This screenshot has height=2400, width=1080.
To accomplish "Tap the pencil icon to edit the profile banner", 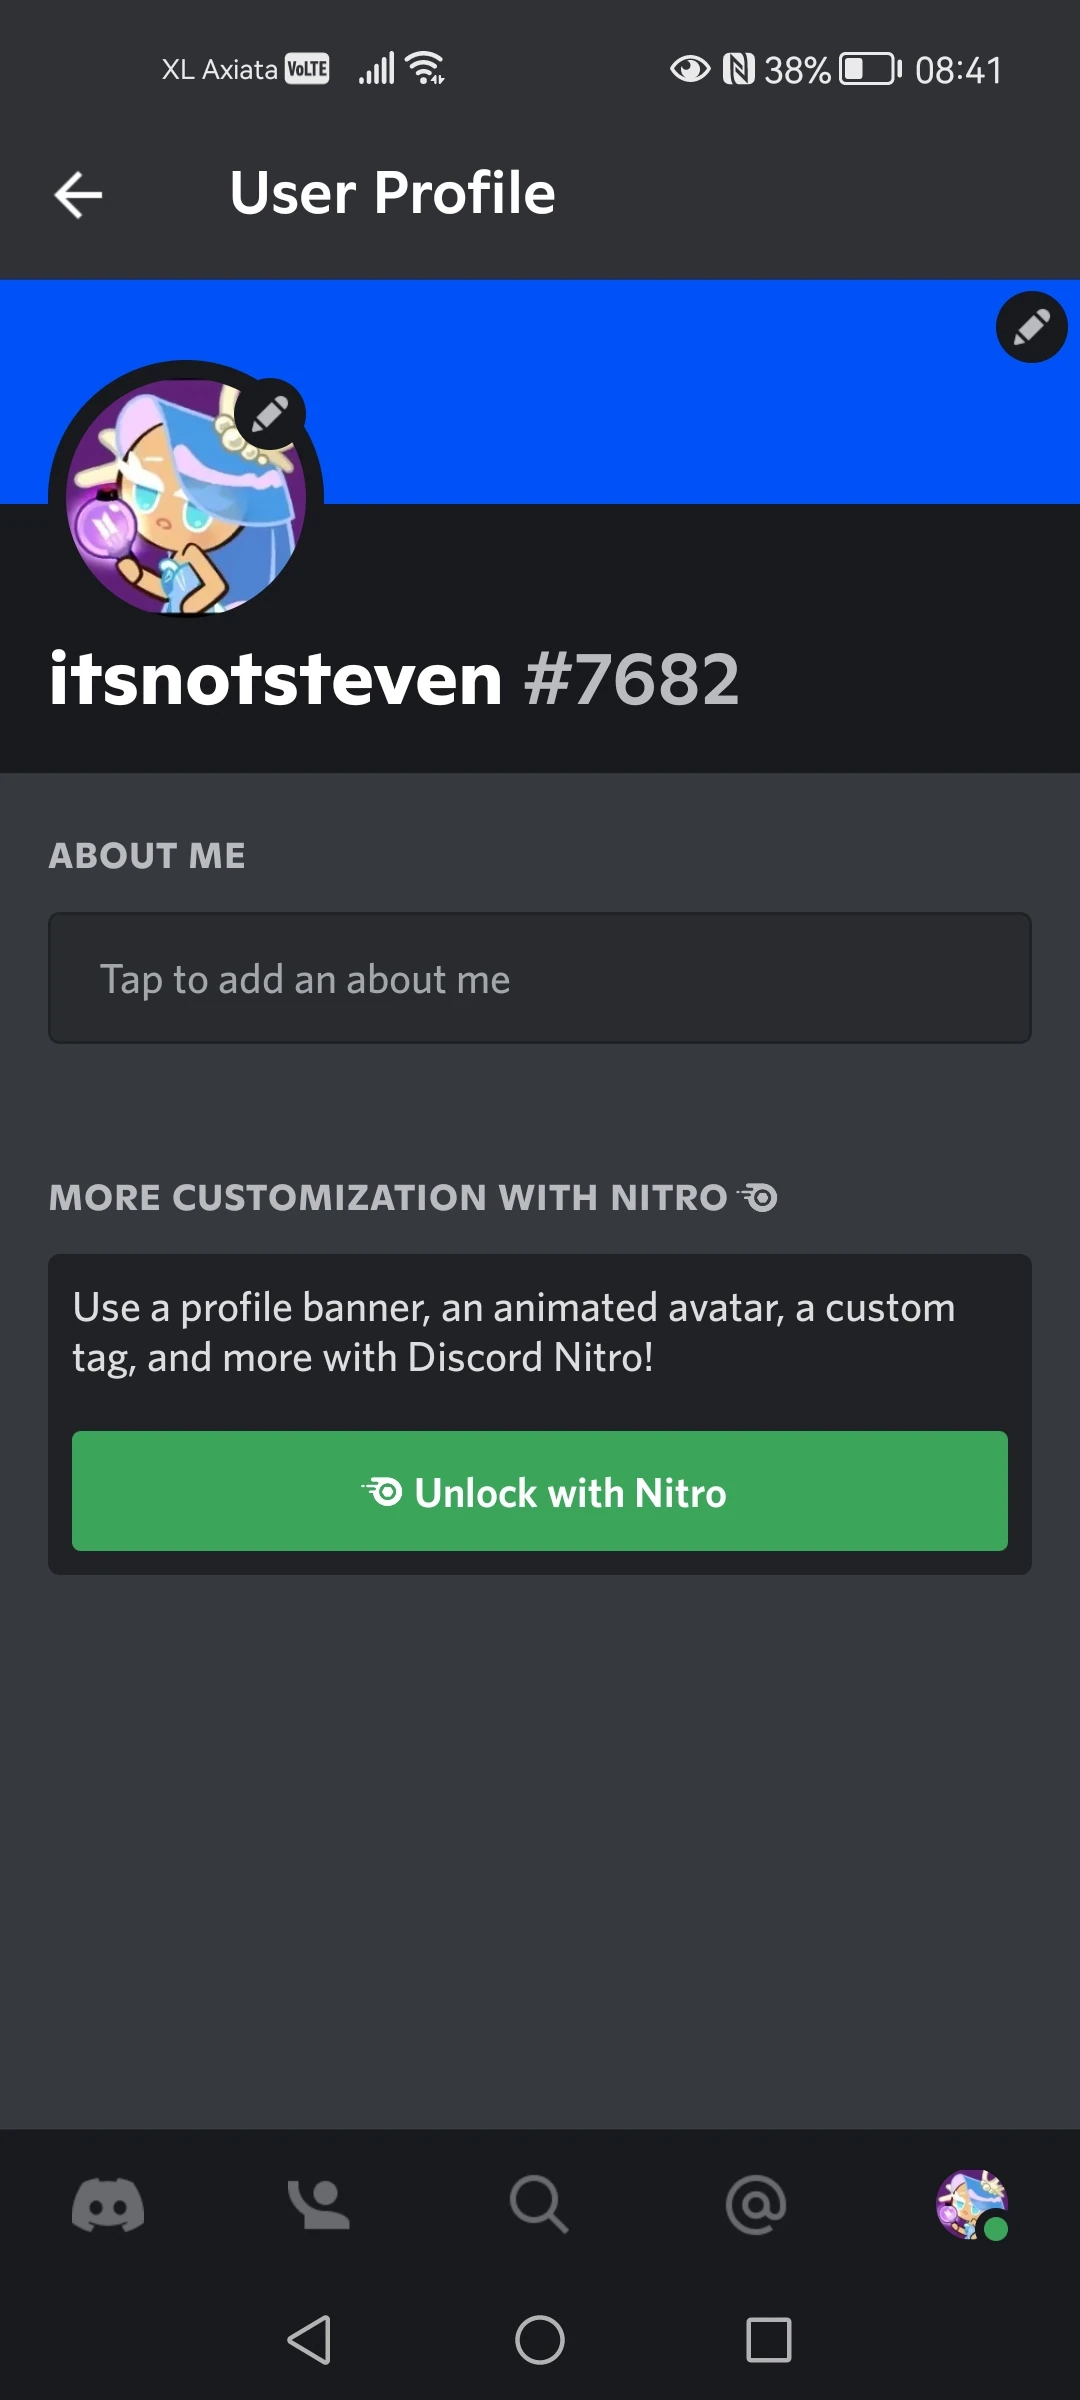I will pos(1031,327).
